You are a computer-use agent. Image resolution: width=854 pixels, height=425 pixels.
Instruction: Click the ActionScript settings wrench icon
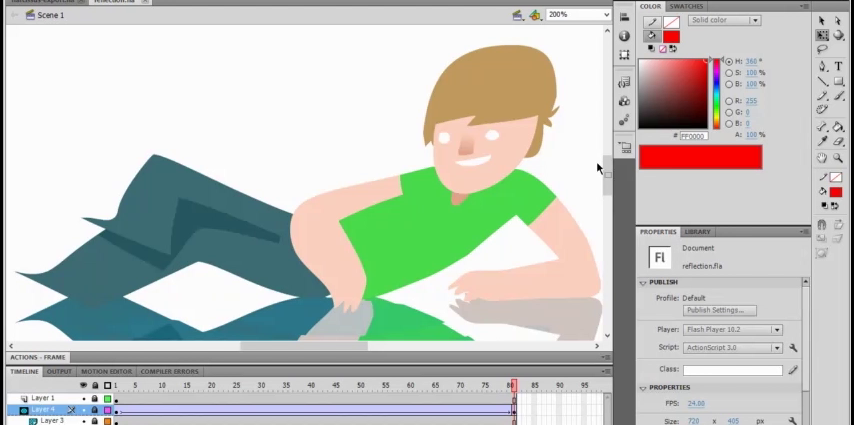793,348
